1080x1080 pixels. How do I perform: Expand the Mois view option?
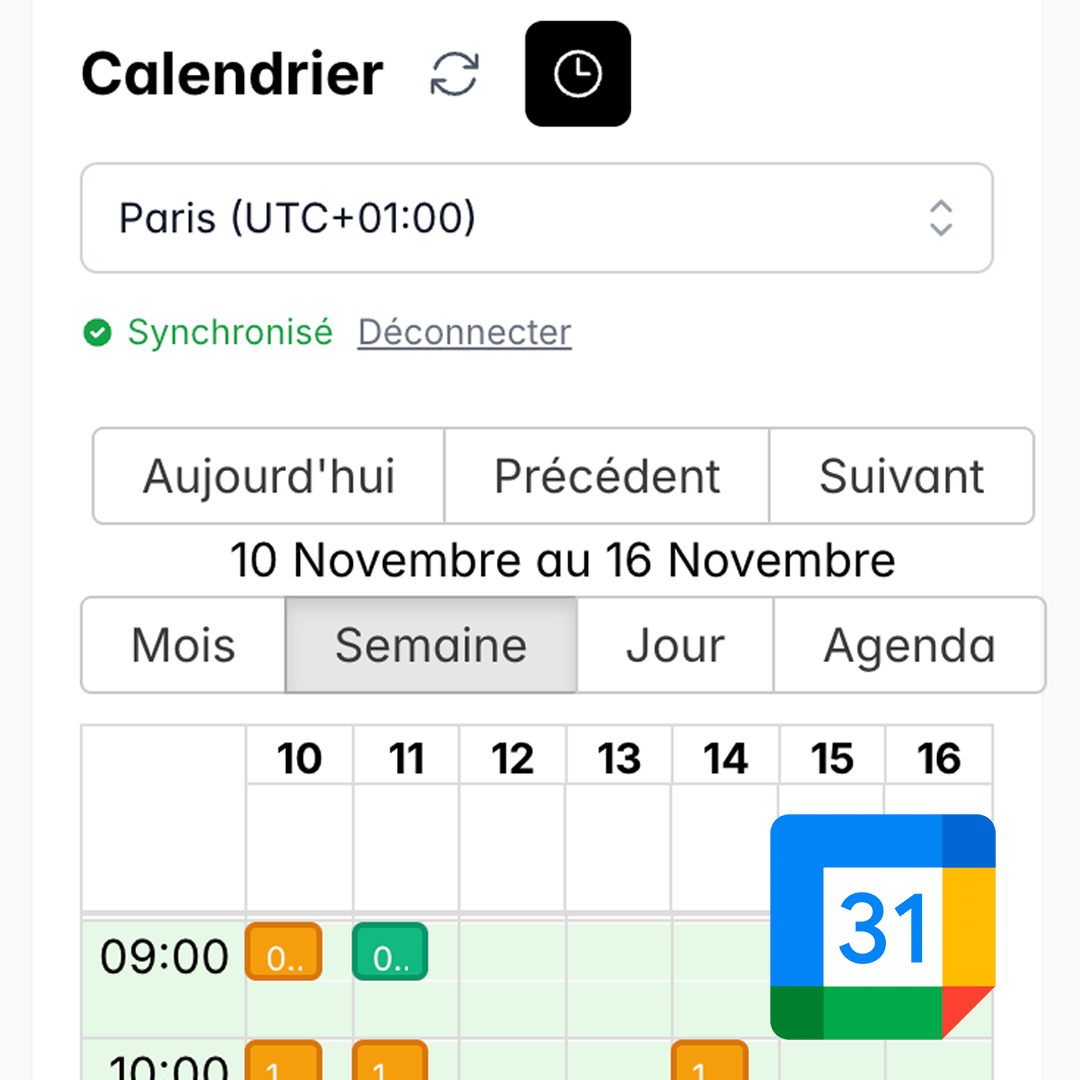coord(182,645)
